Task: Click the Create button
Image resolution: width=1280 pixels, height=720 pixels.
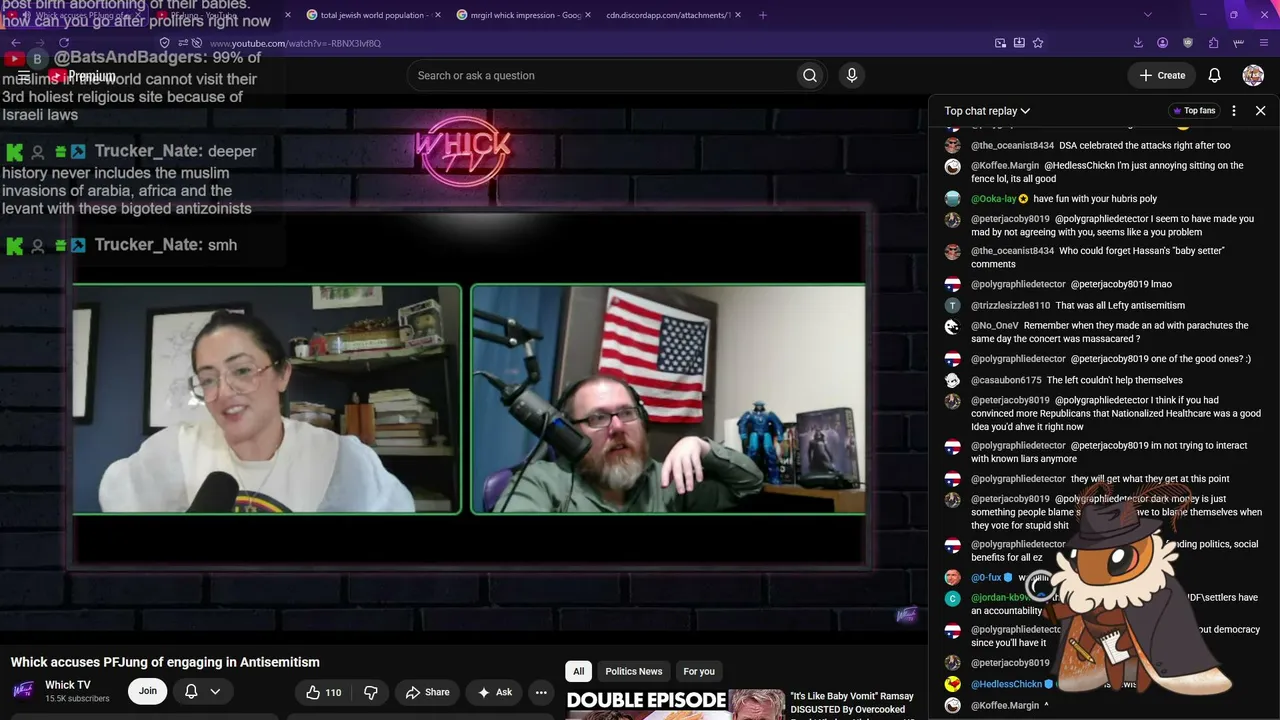Action: click(x=1162, y=75)
